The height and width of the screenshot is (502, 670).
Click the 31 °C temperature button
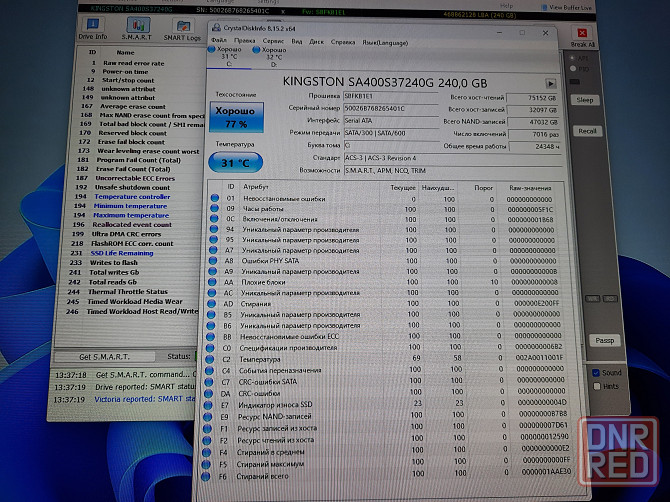[x=235, y=163]
